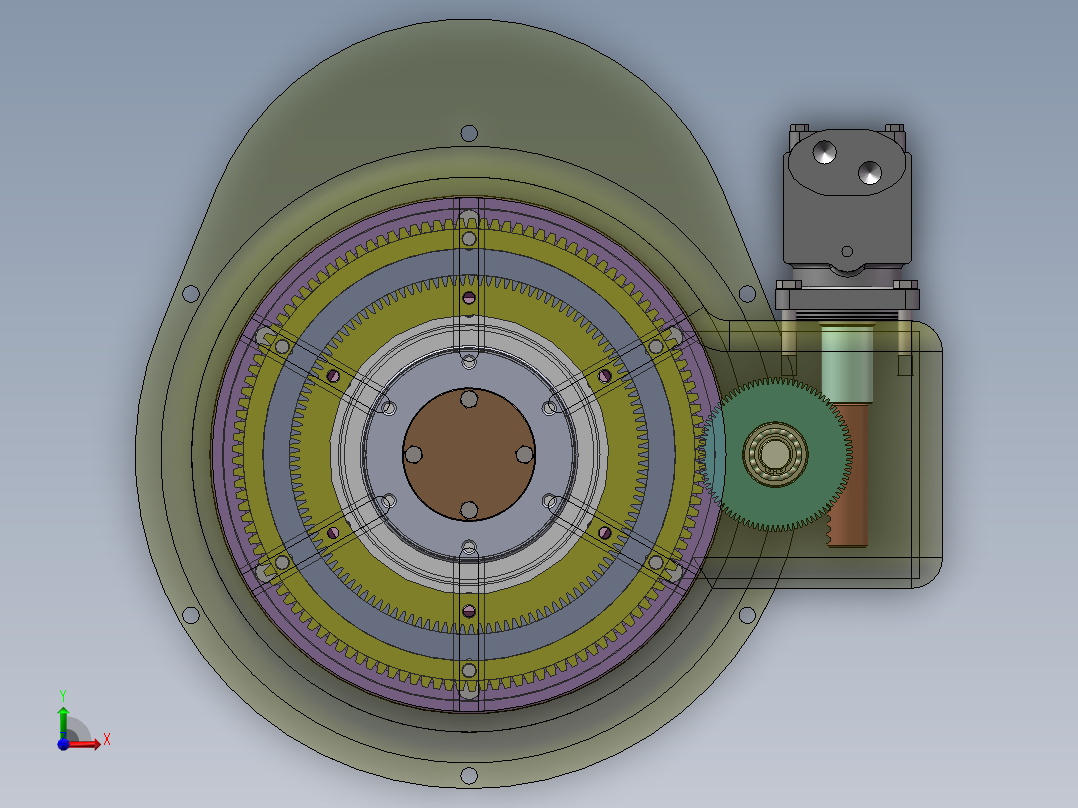Pick the copper-colored shaft beside the green gear
Image resolution: width=1078 pixels, height=808 pixels.
849,500
